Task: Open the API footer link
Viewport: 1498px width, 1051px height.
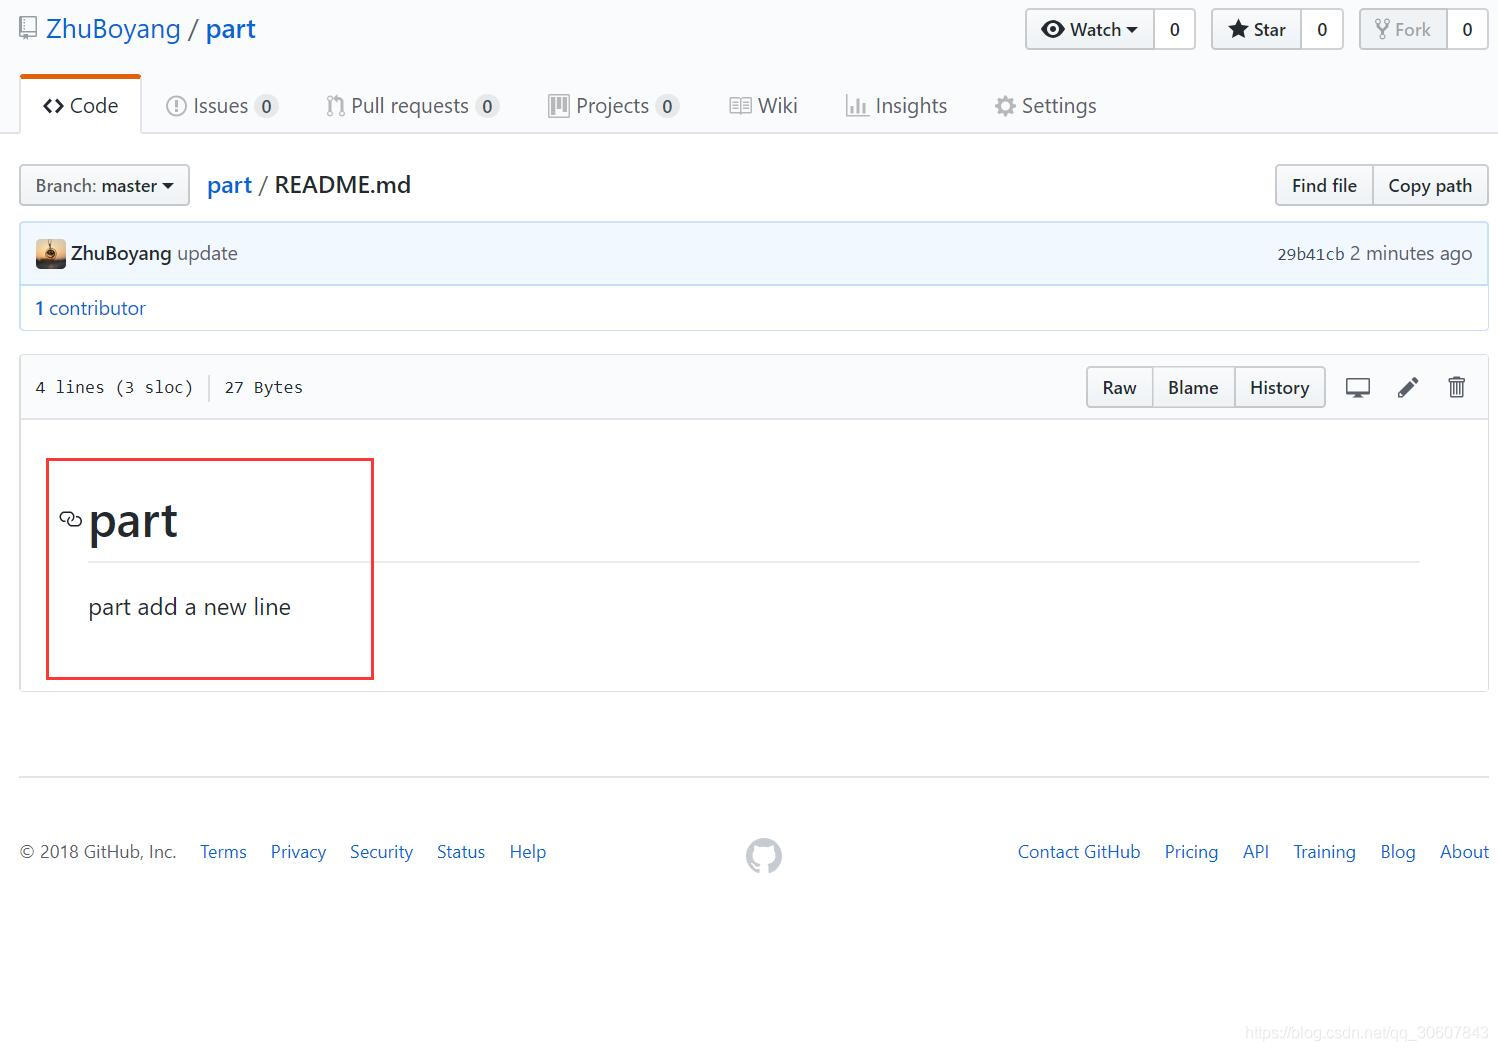Action: 1256,852
